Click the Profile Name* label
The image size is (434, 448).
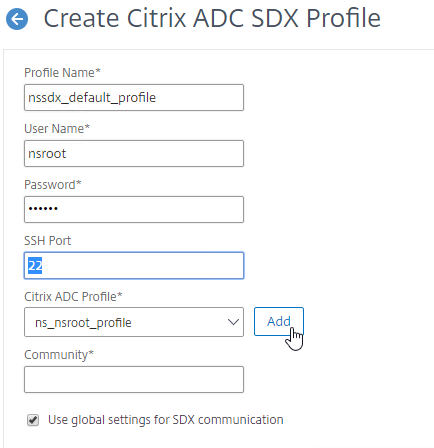62,73
